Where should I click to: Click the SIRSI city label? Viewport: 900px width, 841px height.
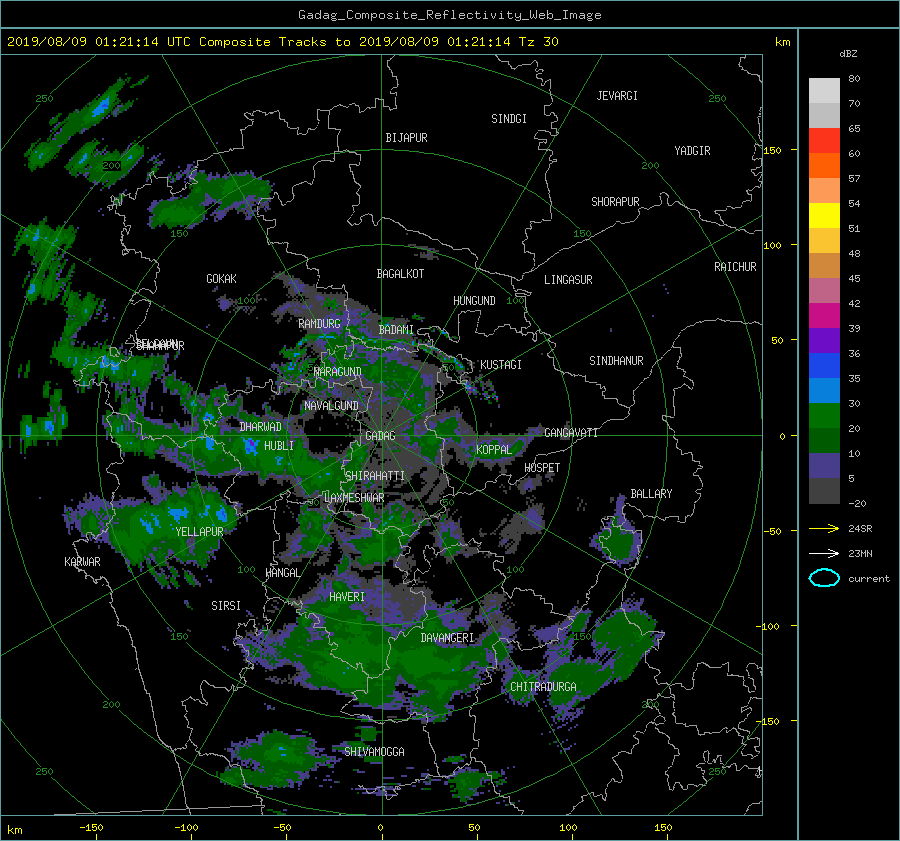point(226,606)
